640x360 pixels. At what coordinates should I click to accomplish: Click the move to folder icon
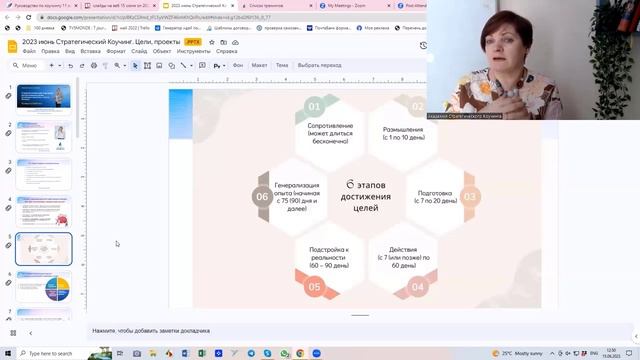click(x=224, y=42)
